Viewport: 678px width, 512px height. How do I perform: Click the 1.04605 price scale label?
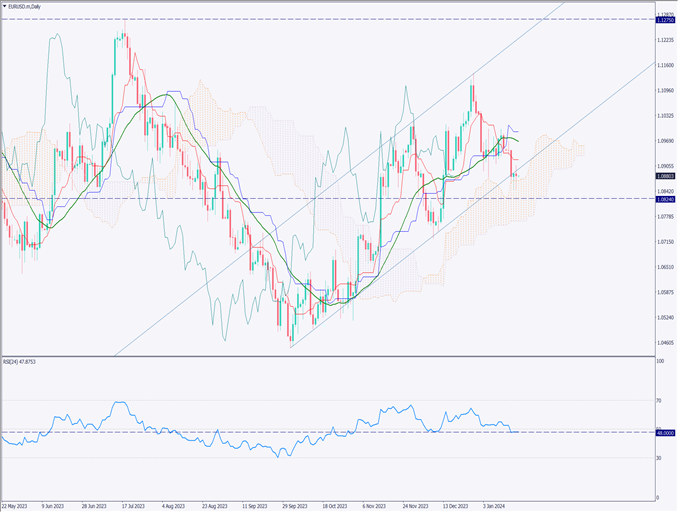(664, 343)
